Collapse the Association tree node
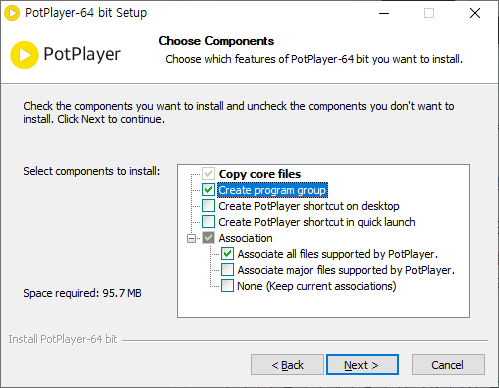Image resolution: width=499 pixels, height=388 pixels. coord(191,238)
